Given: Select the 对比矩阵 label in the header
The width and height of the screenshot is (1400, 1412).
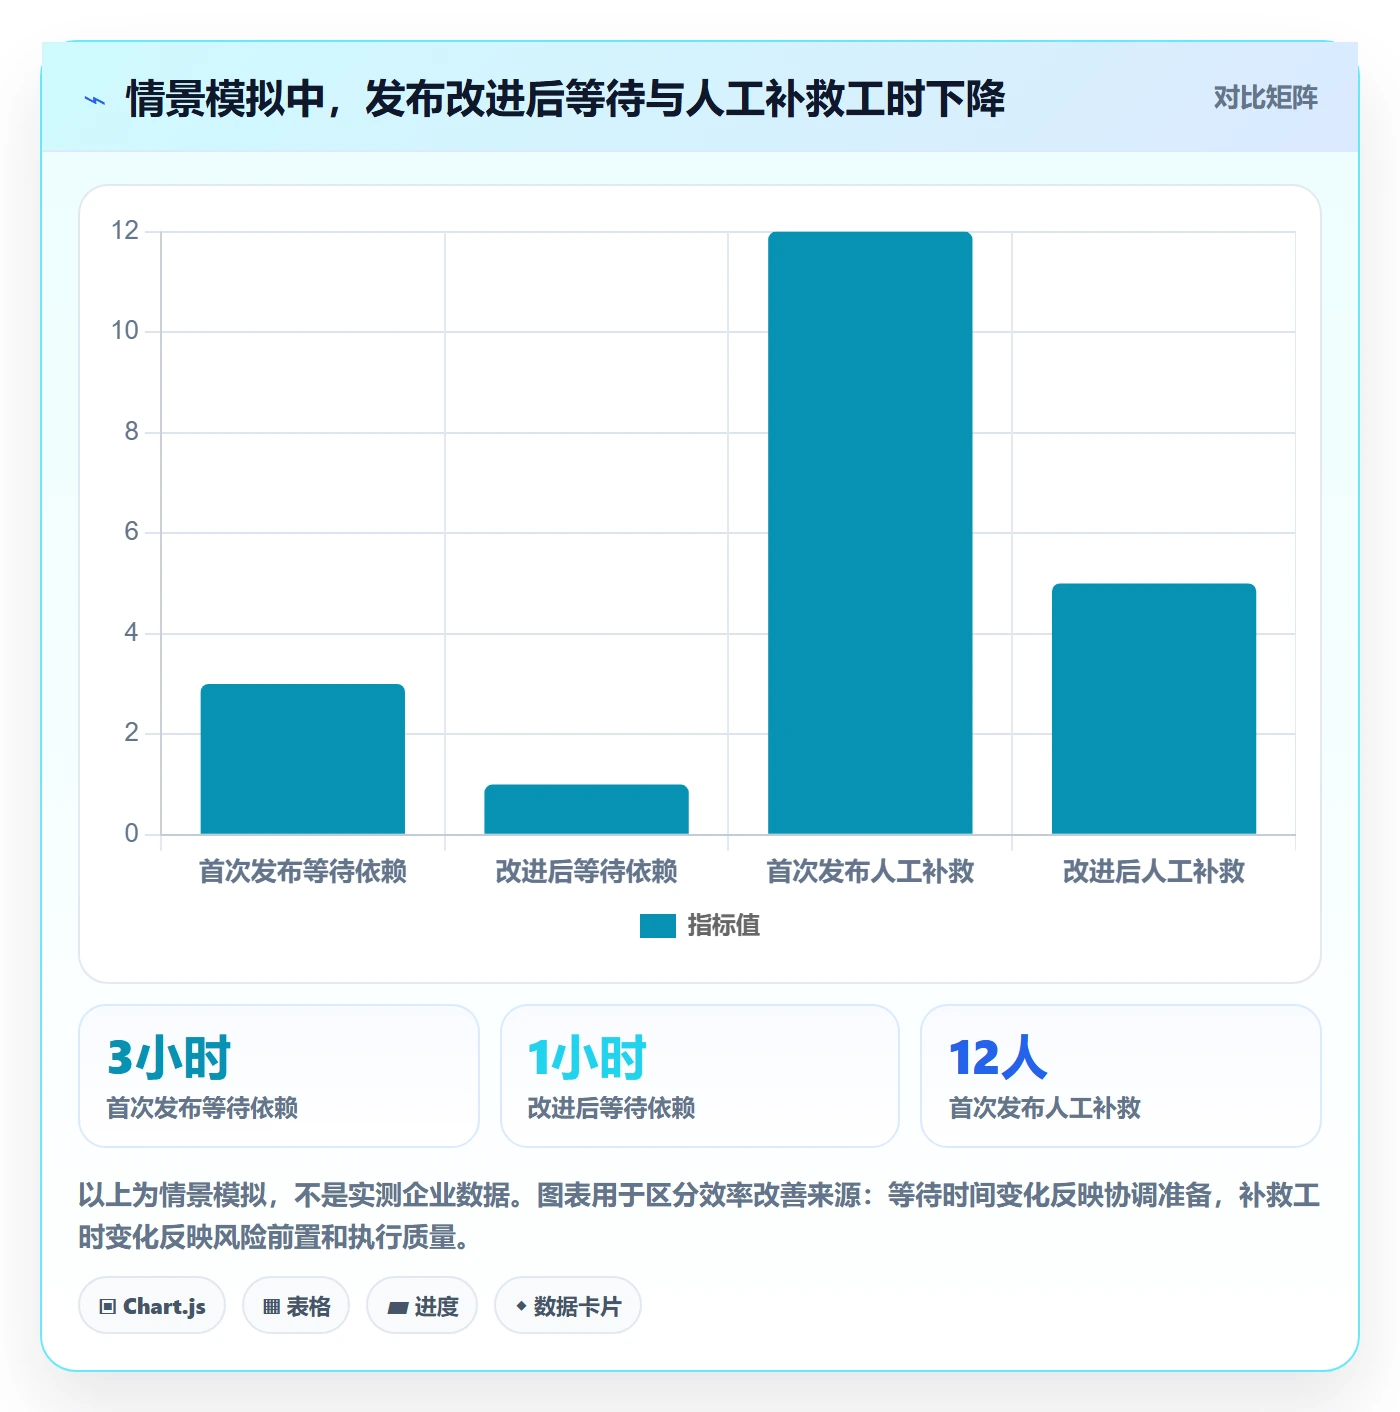Looking at the screenshot, I should coord(1265,97).
